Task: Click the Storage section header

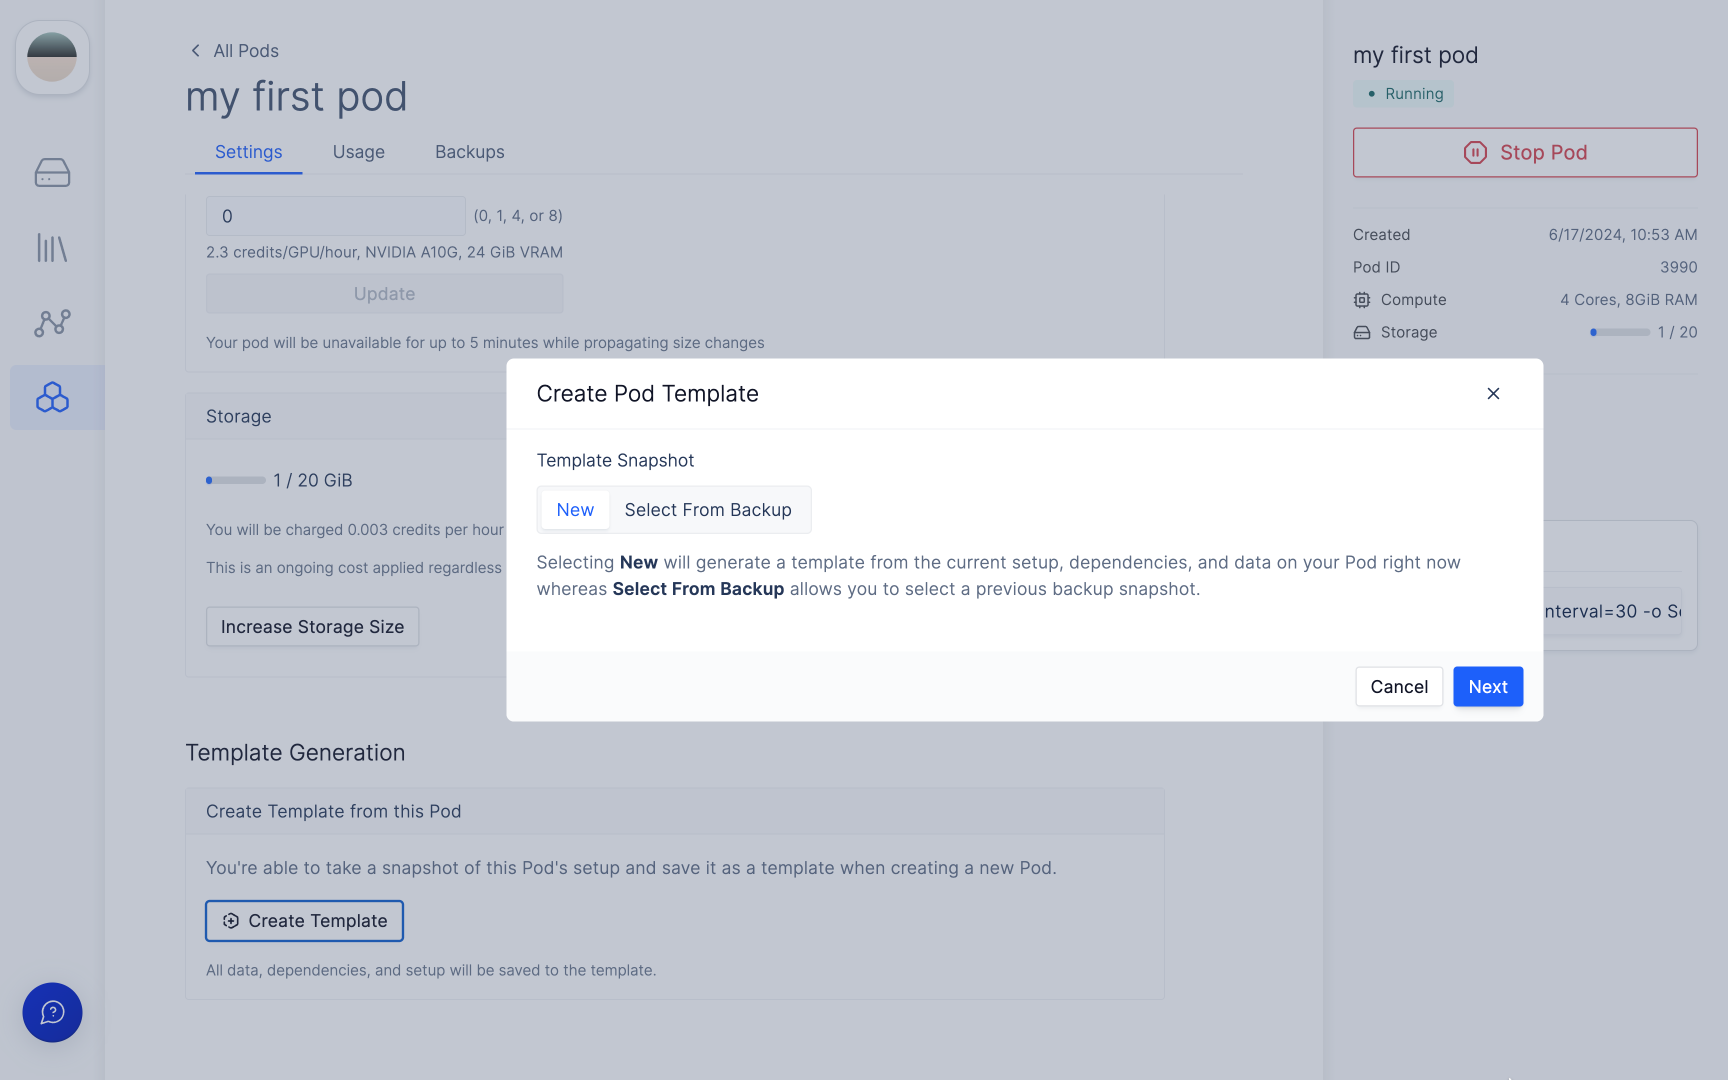Action: coord(239,416)
